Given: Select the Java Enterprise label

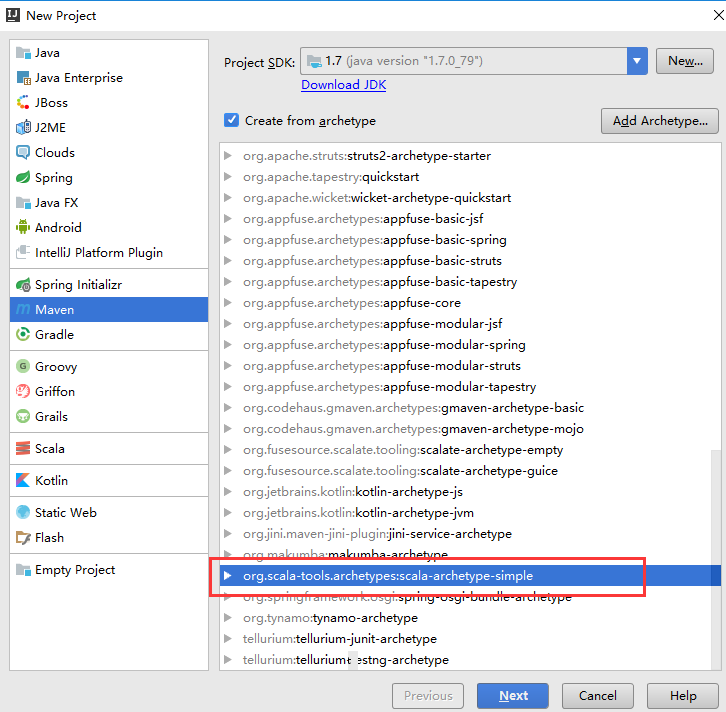Looking at the screenshot, I should [x=79, y=78].
